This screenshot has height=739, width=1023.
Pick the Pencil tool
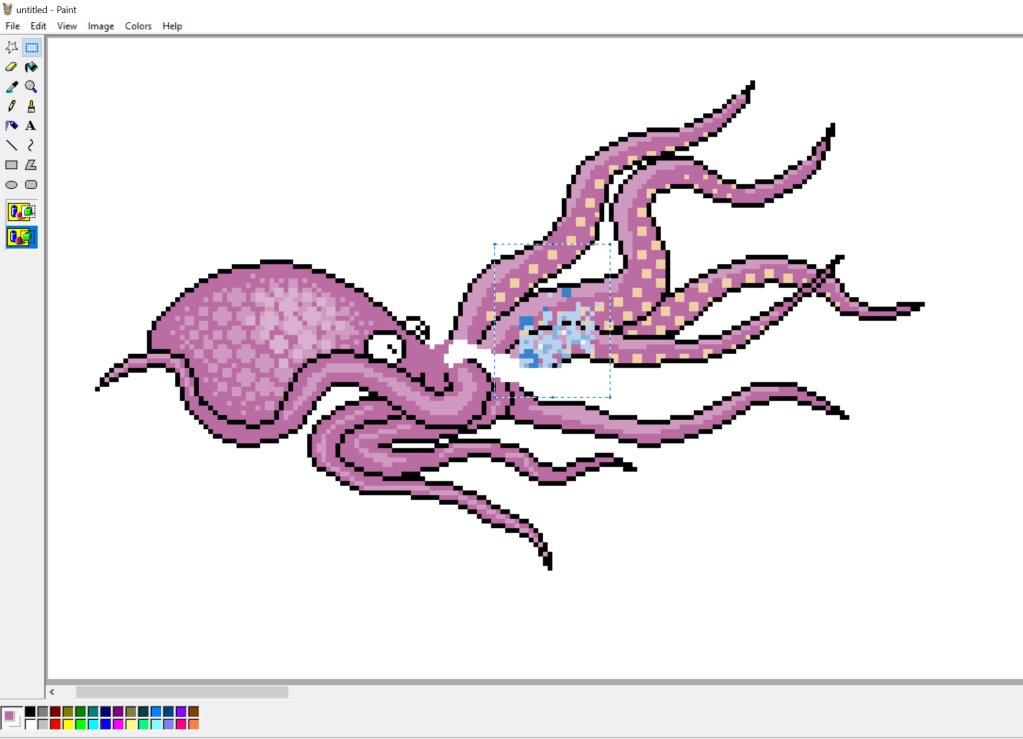[12, 106]
